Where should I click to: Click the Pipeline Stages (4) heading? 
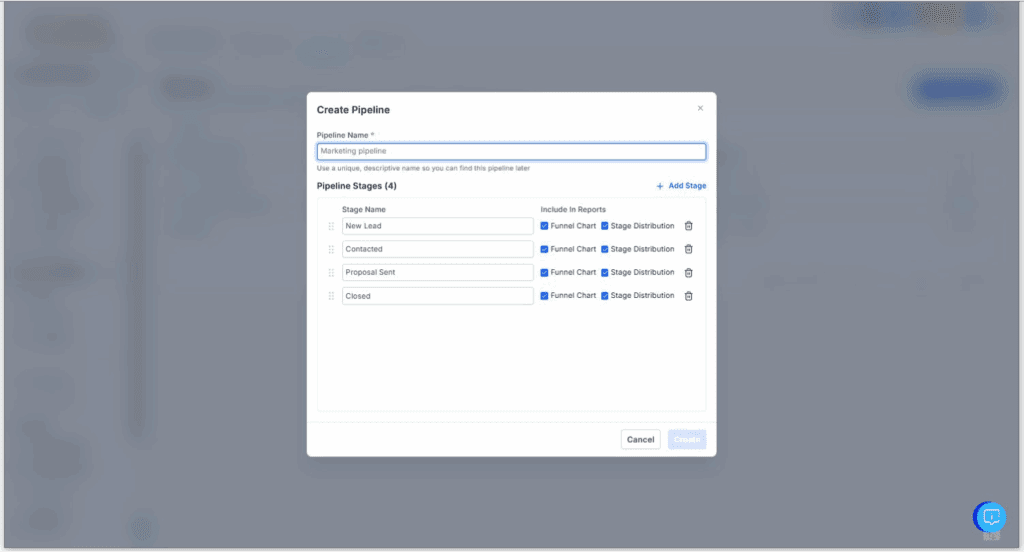point(357,186)
